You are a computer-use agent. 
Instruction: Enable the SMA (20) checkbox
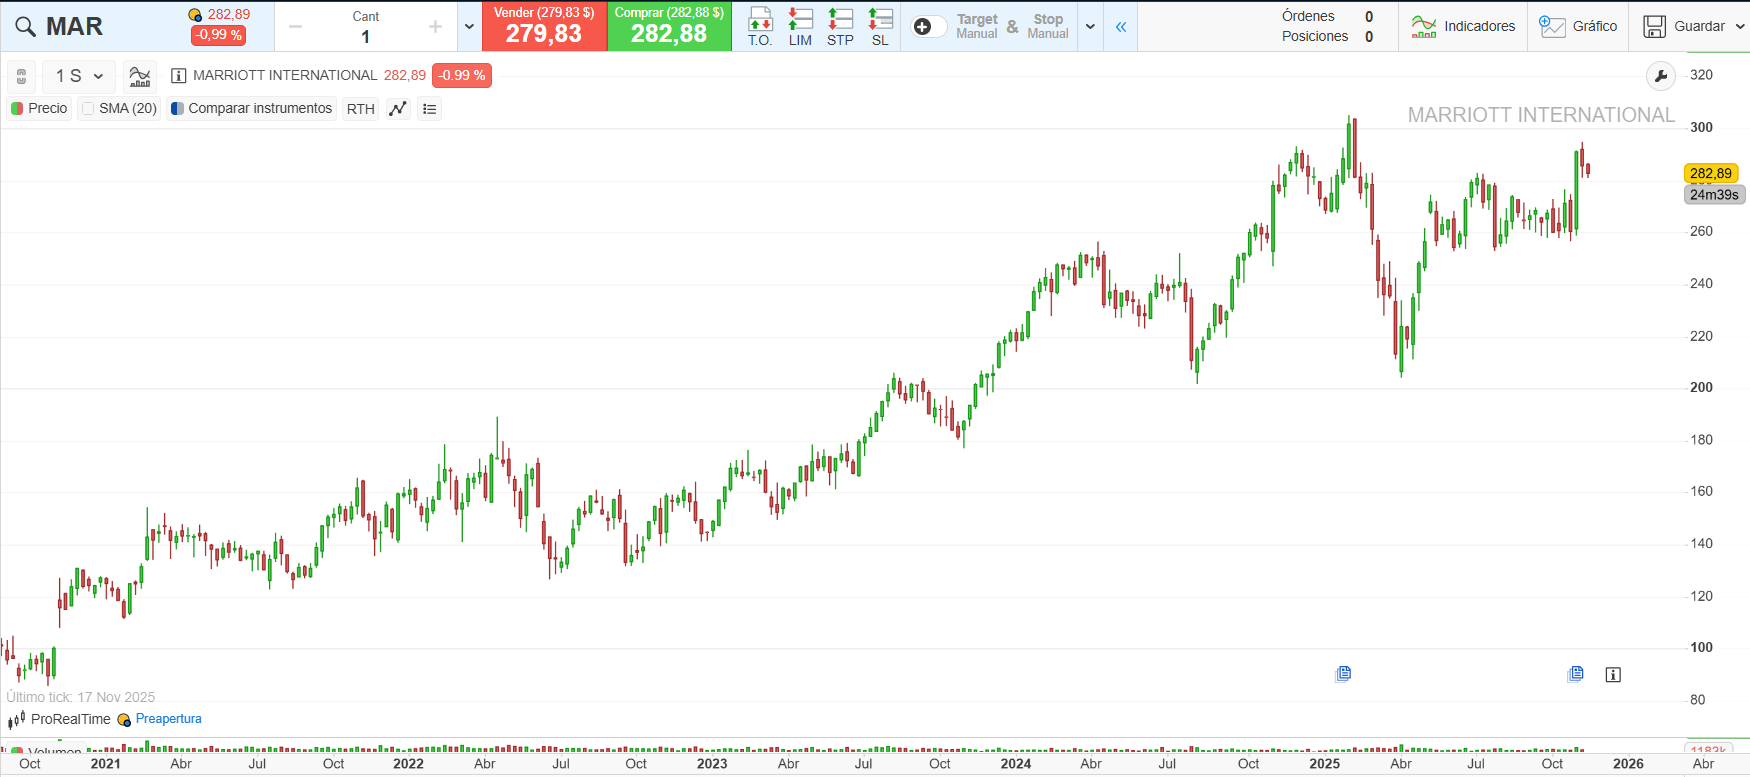(89, 109)
